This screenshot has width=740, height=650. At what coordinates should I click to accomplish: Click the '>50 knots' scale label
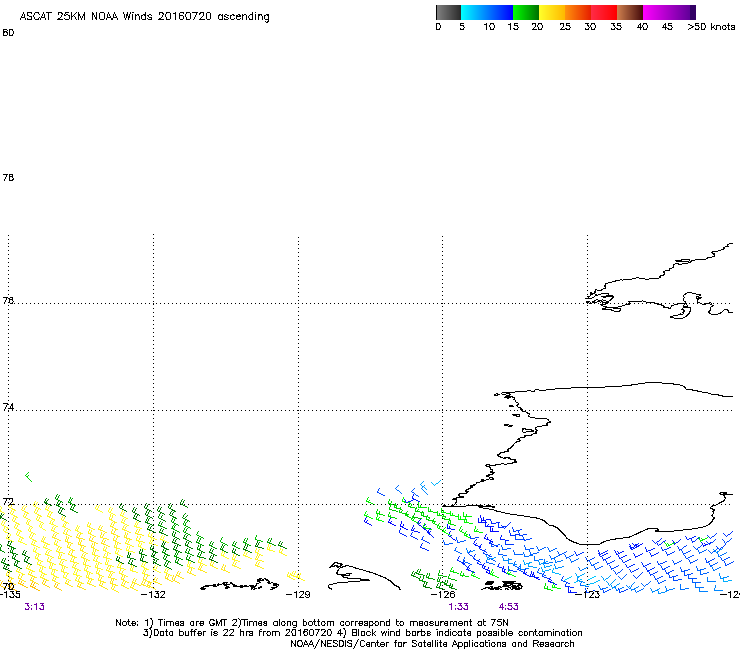point(711,27)
